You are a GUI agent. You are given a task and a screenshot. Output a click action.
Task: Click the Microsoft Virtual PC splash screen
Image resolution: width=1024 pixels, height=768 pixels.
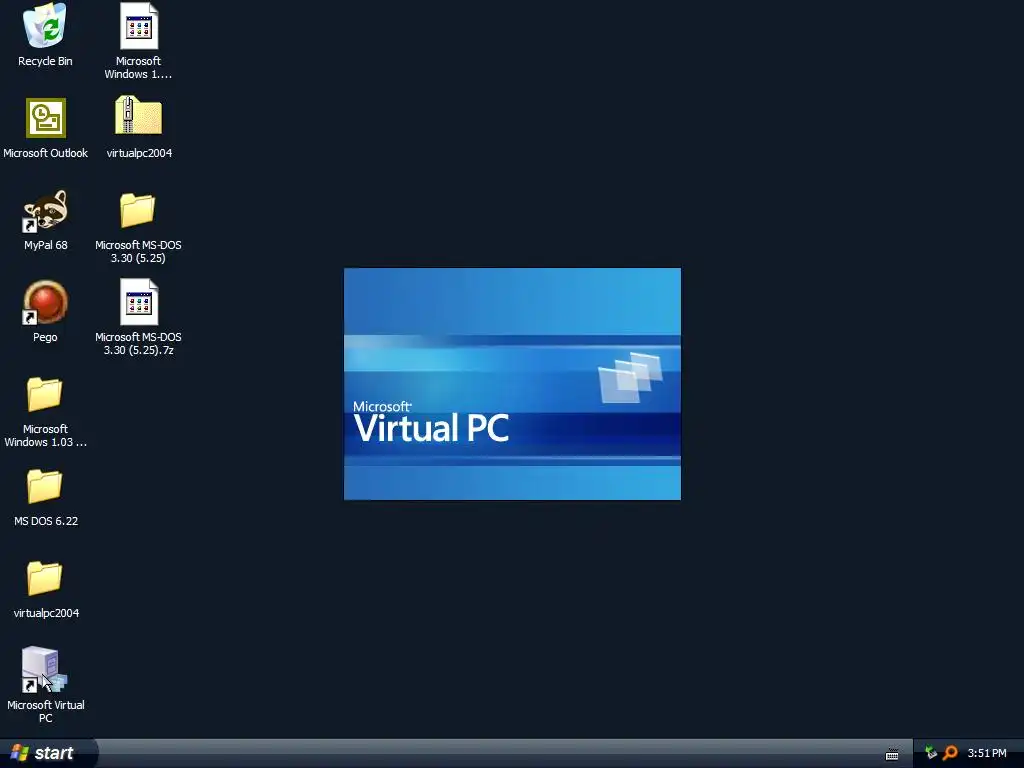(512, 384)
